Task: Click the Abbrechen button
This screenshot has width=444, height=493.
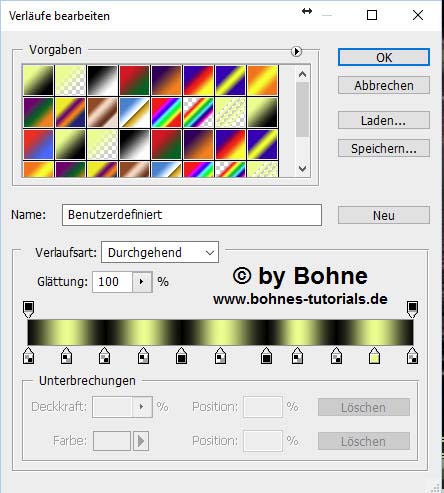Action: point(384,85)
